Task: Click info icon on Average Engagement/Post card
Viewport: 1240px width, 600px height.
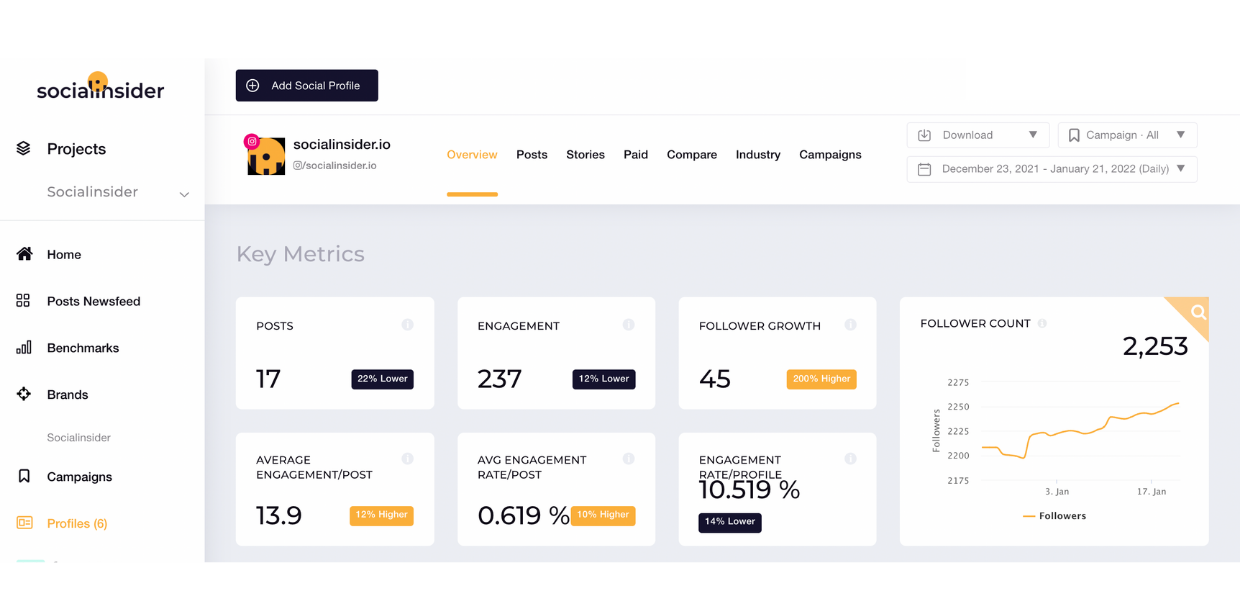Action: point(407,459)
